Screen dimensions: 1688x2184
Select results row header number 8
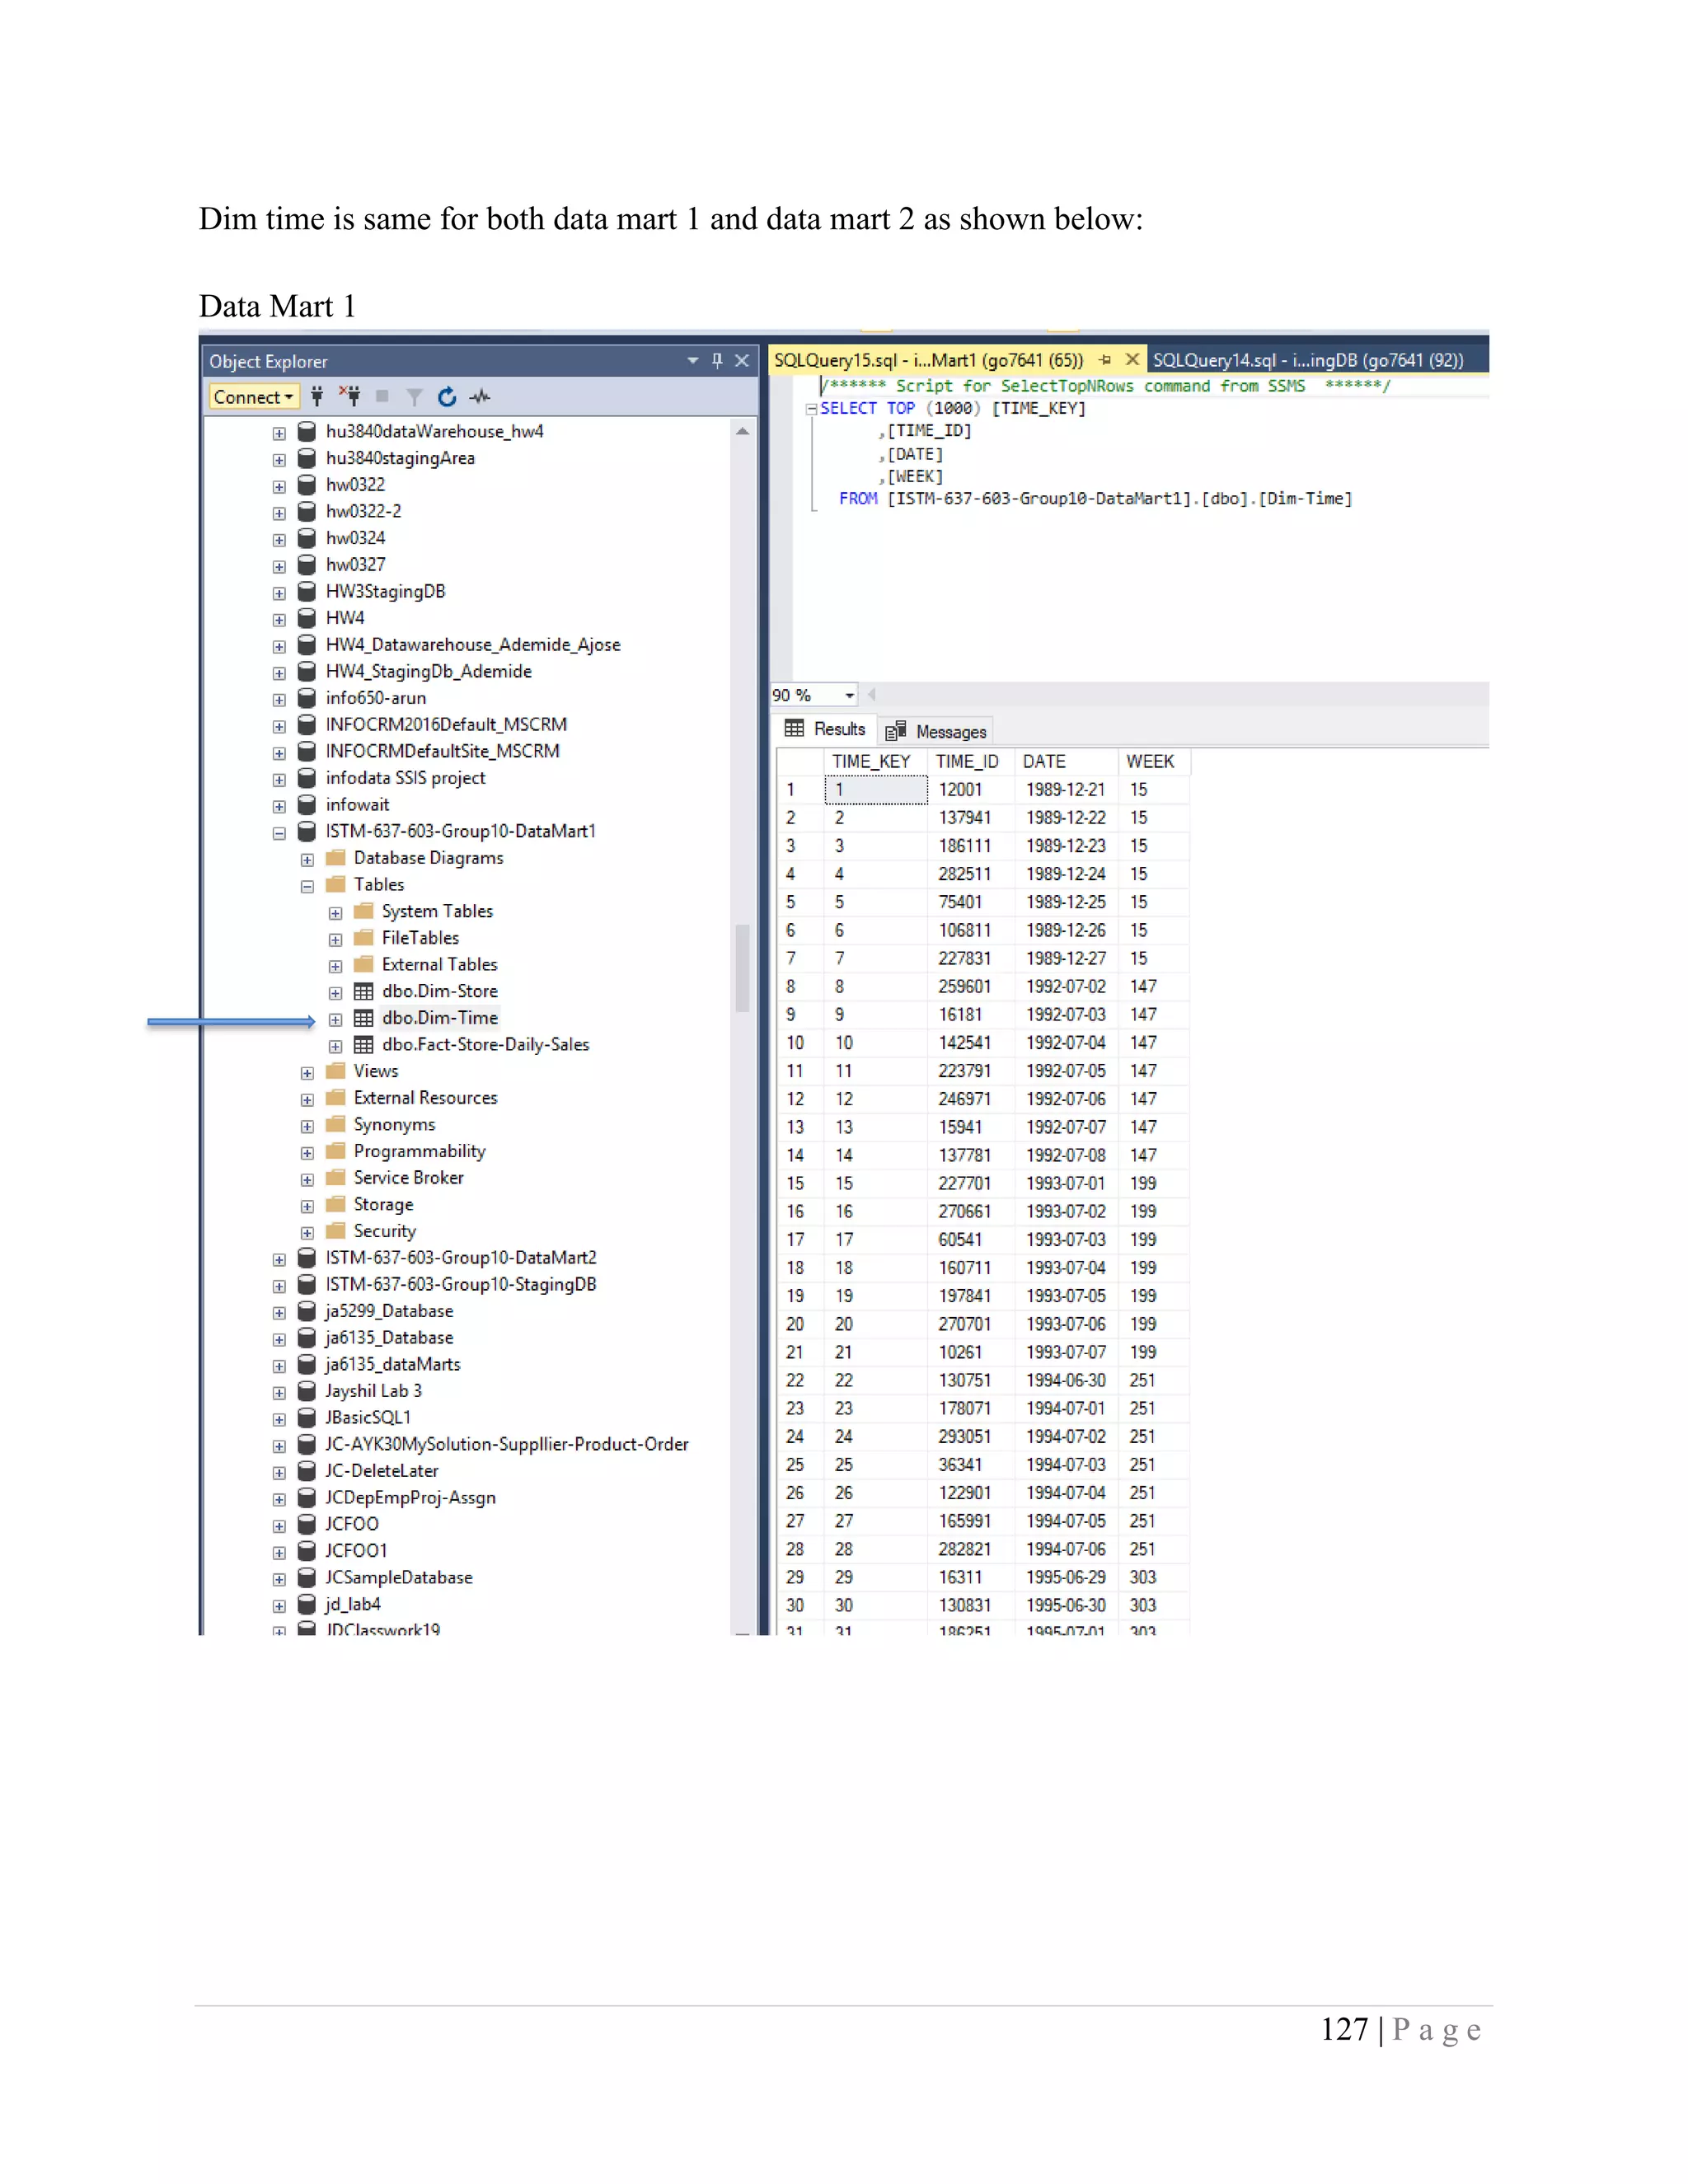800,987
